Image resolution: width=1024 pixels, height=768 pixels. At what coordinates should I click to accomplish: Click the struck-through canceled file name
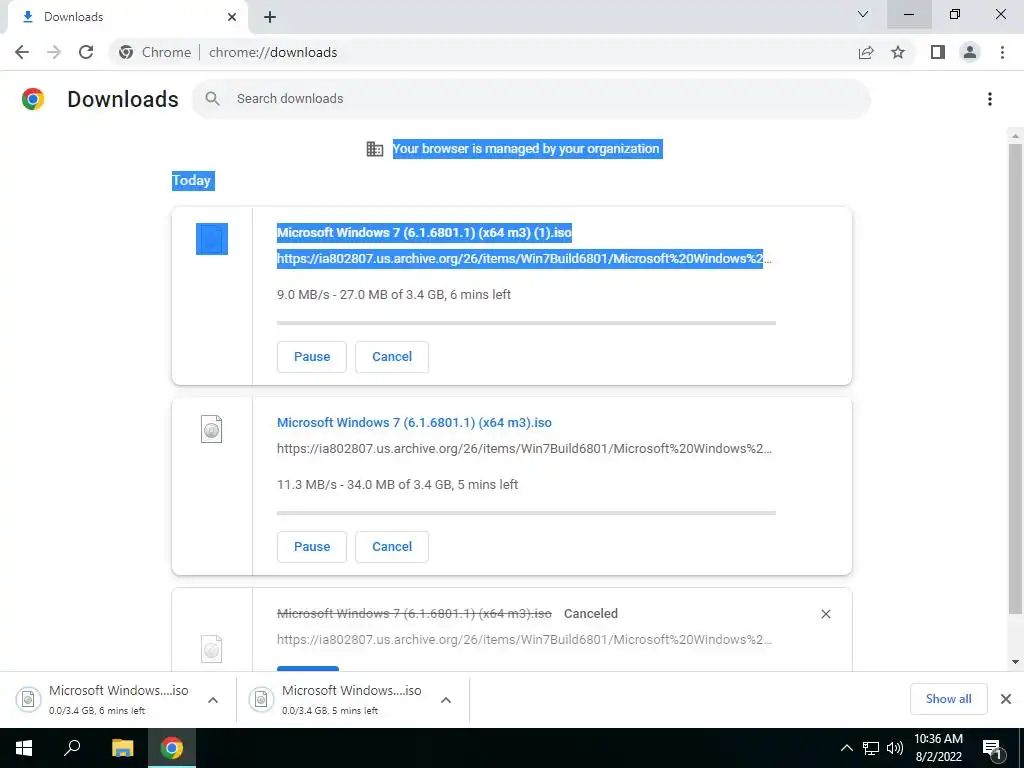(414, 614)
